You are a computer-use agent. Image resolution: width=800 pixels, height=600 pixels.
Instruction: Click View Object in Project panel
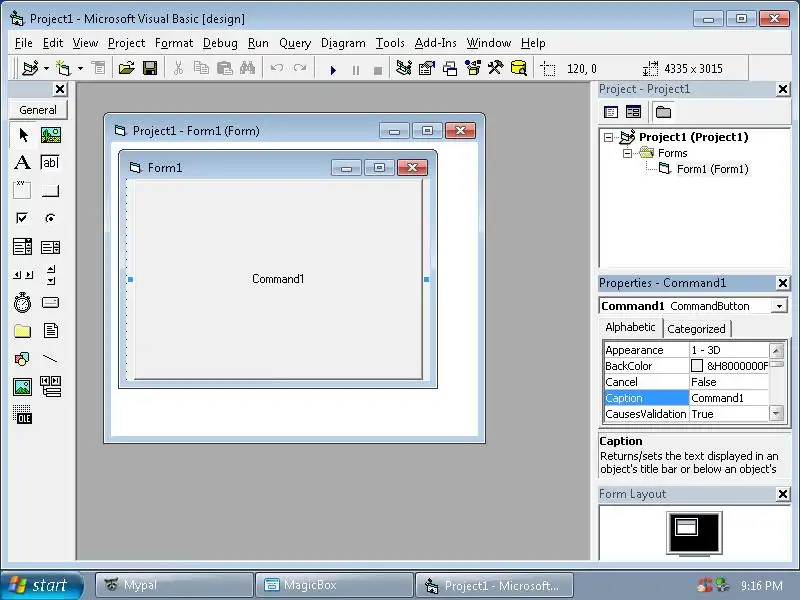click(634, 112)
